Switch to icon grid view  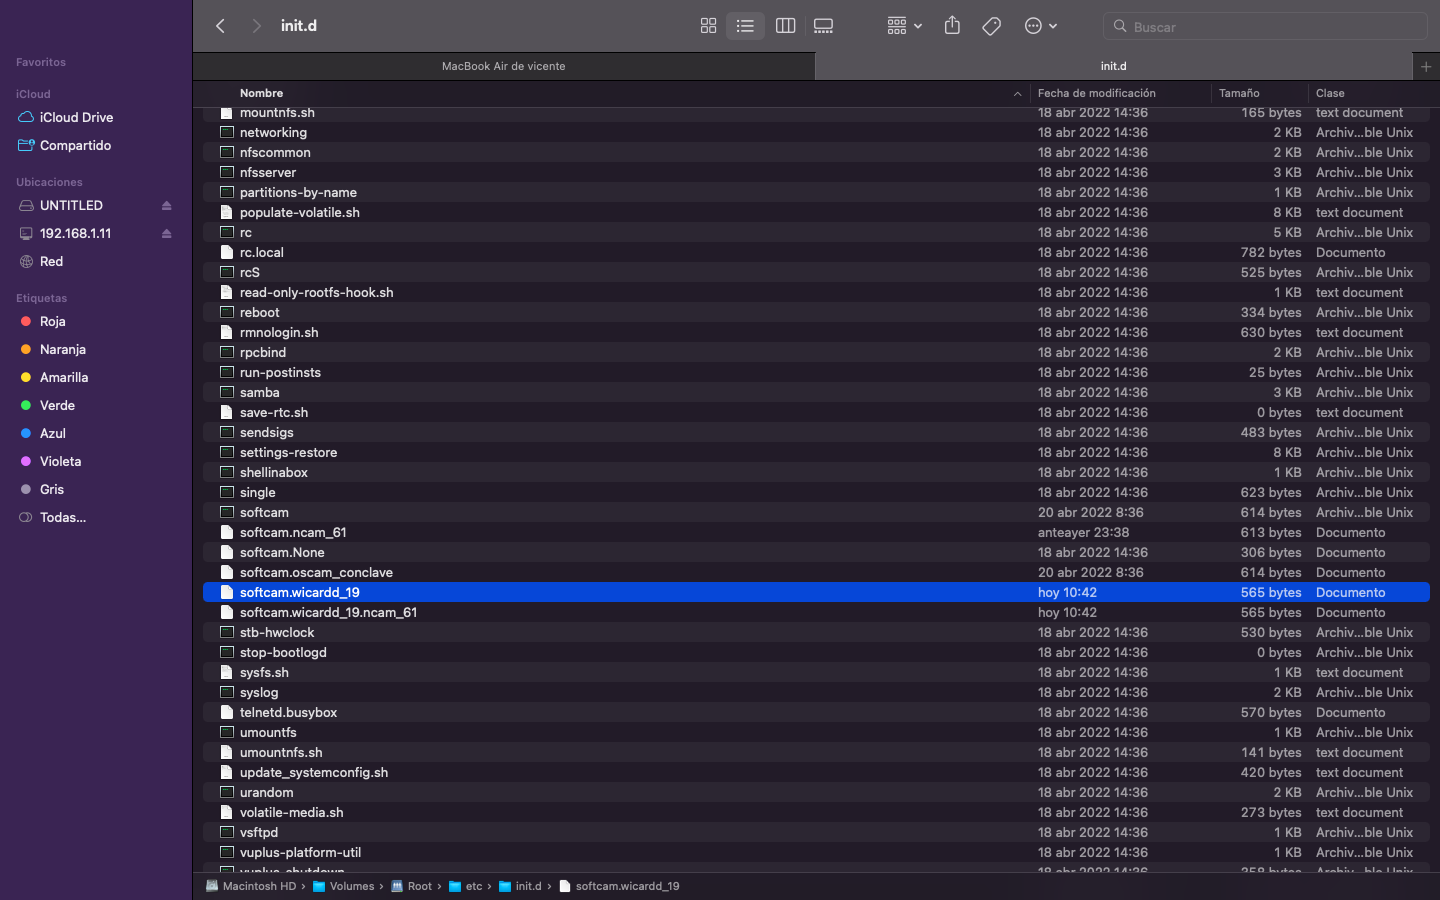pos(708,26)
